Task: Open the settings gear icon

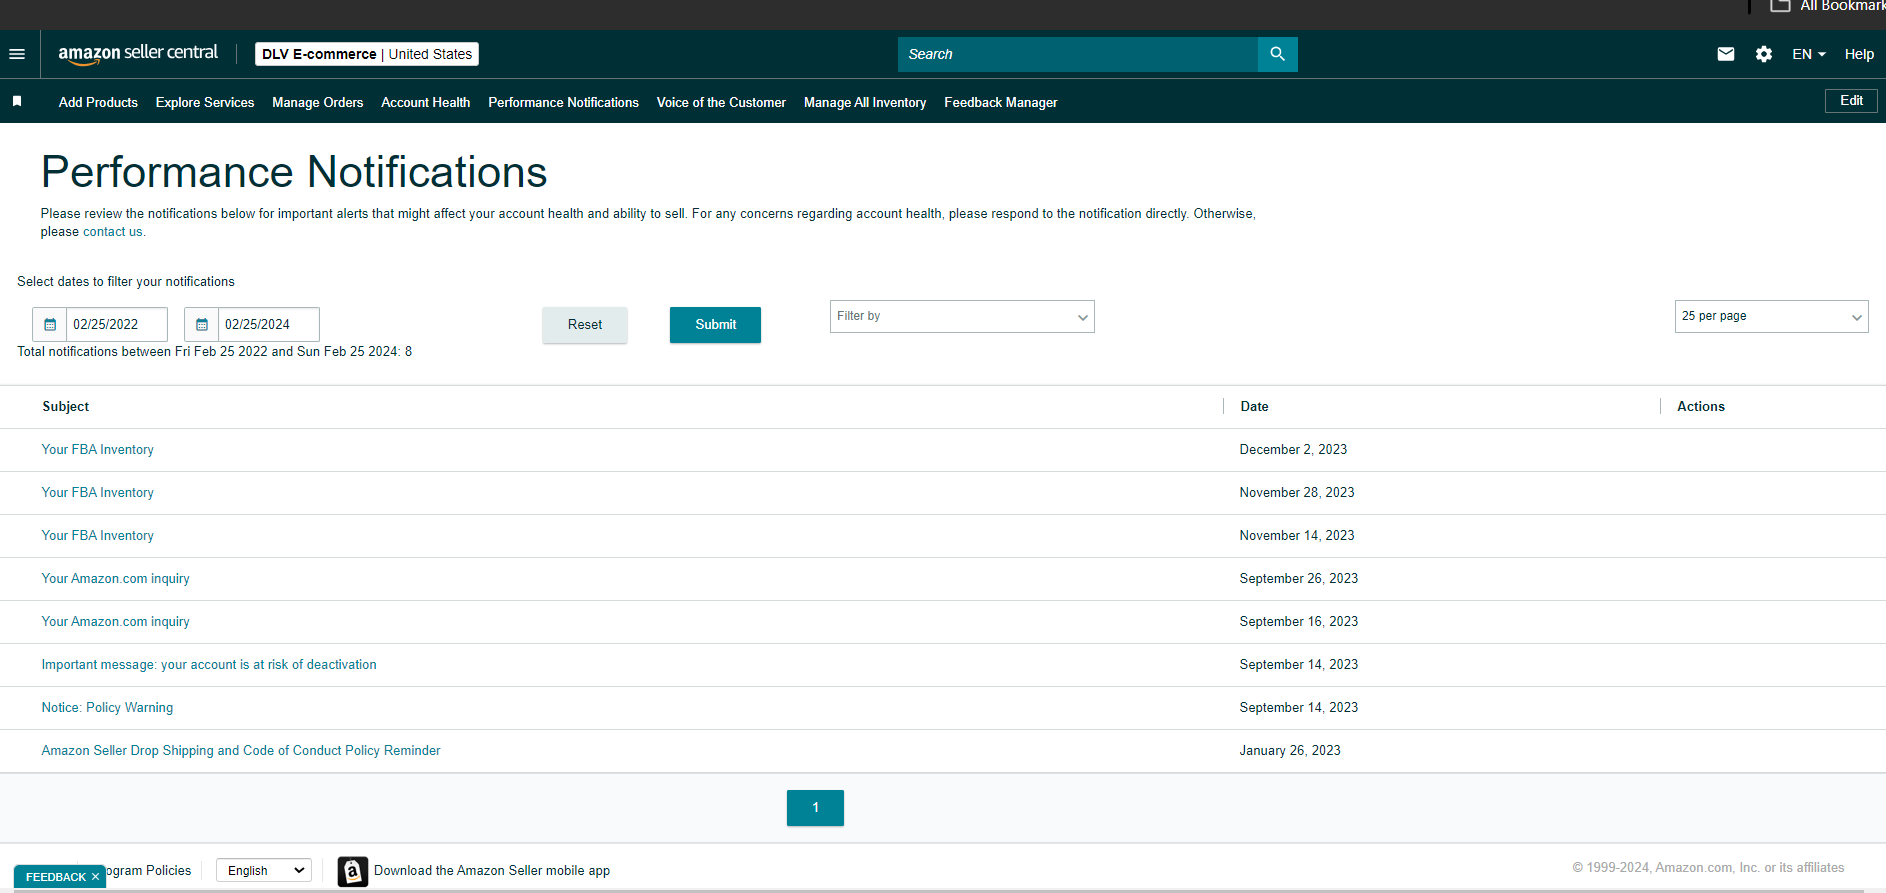Action: (1764, 54)
